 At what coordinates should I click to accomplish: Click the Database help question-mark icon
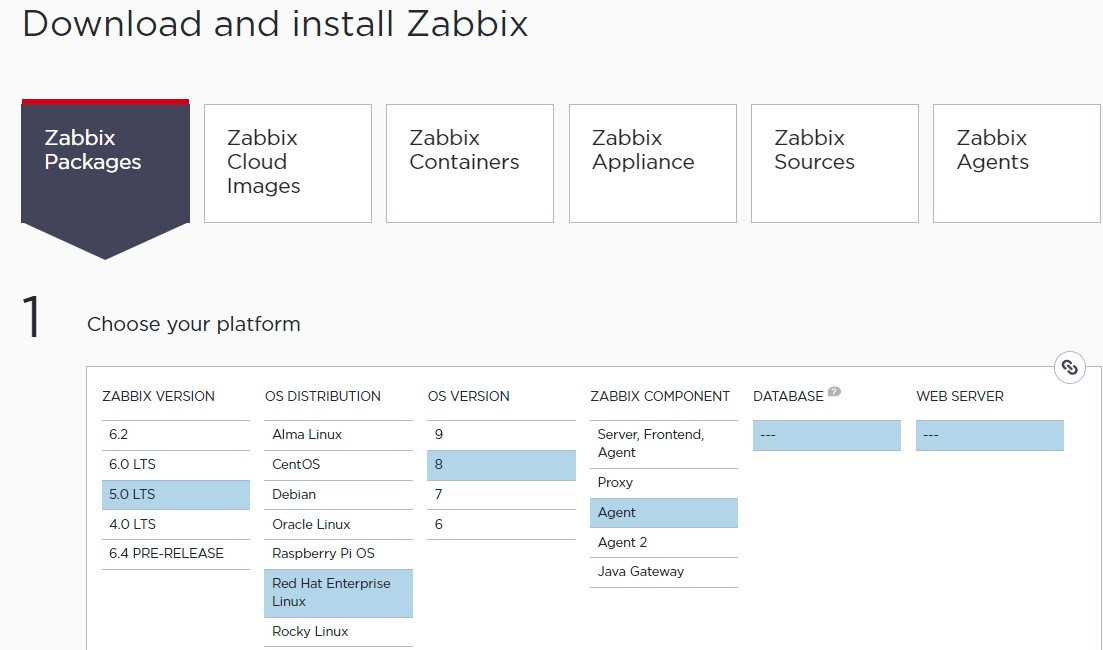coord(834,392)
